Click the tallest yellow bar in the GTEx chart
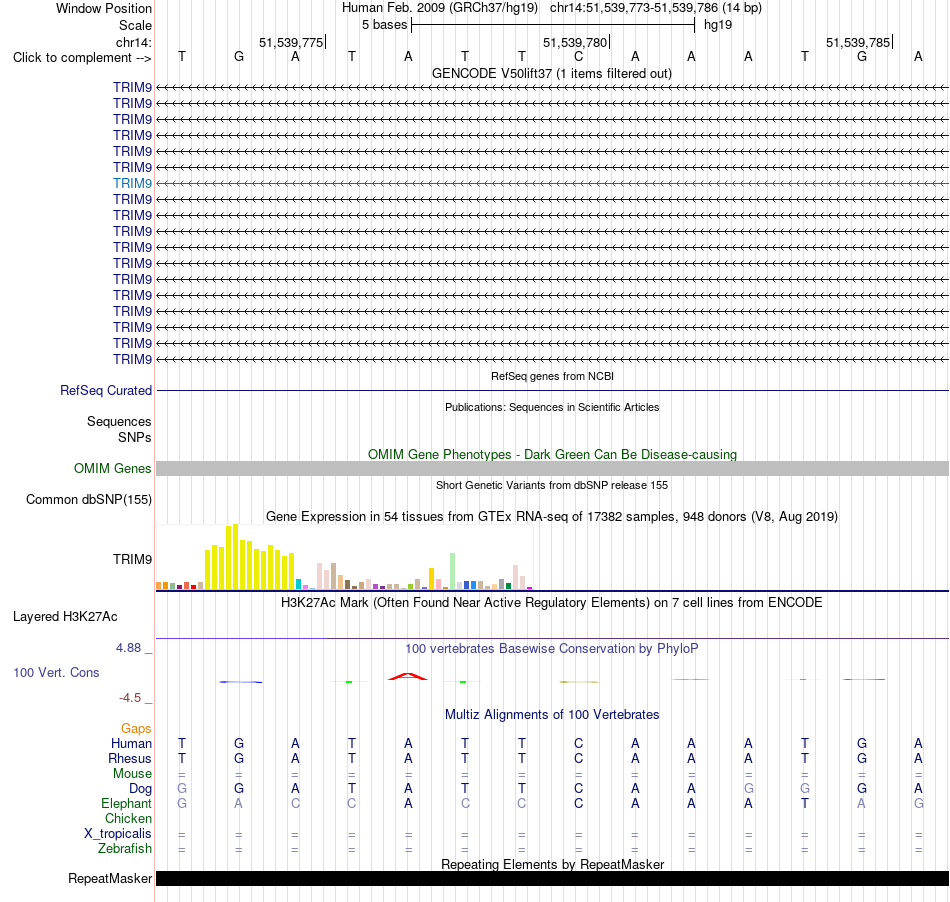Image resolution: width=950 pixels, height=902 pixels. click(236, 557)
